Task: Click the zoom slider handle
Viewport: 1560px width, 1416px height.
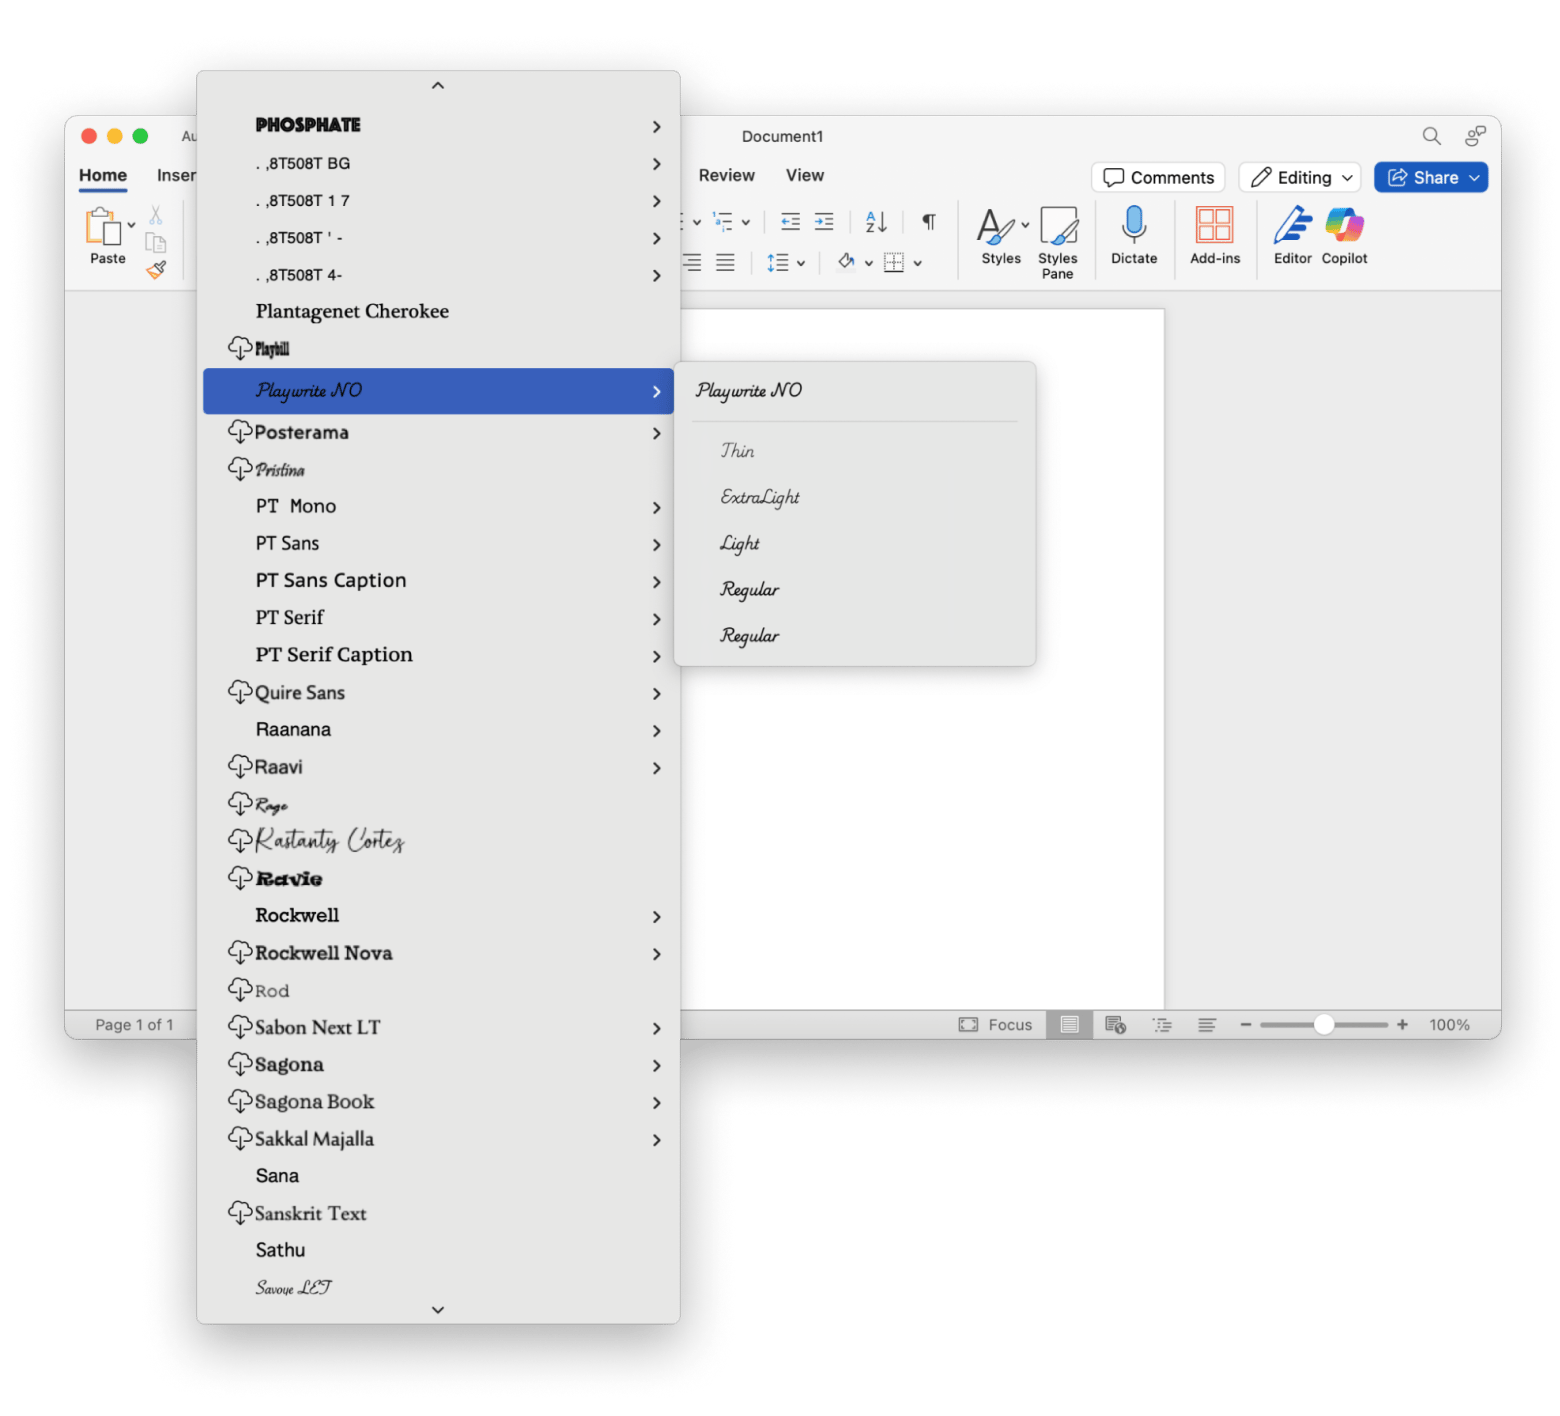Action: coord(1323,1025)
